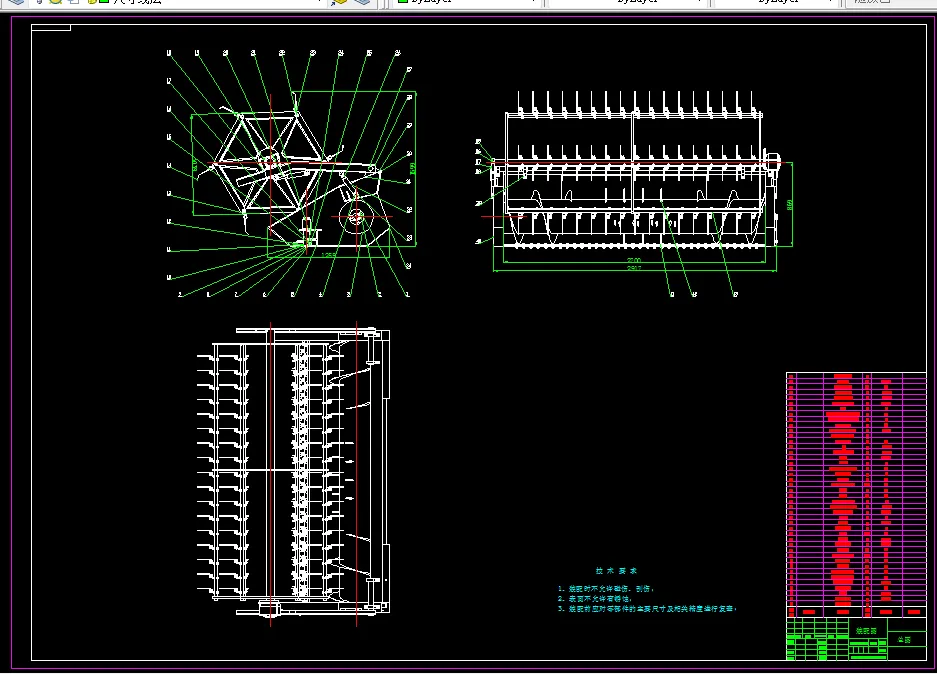
Task: Open the ByLayer color control dropdown
Action: coord(533,3)
